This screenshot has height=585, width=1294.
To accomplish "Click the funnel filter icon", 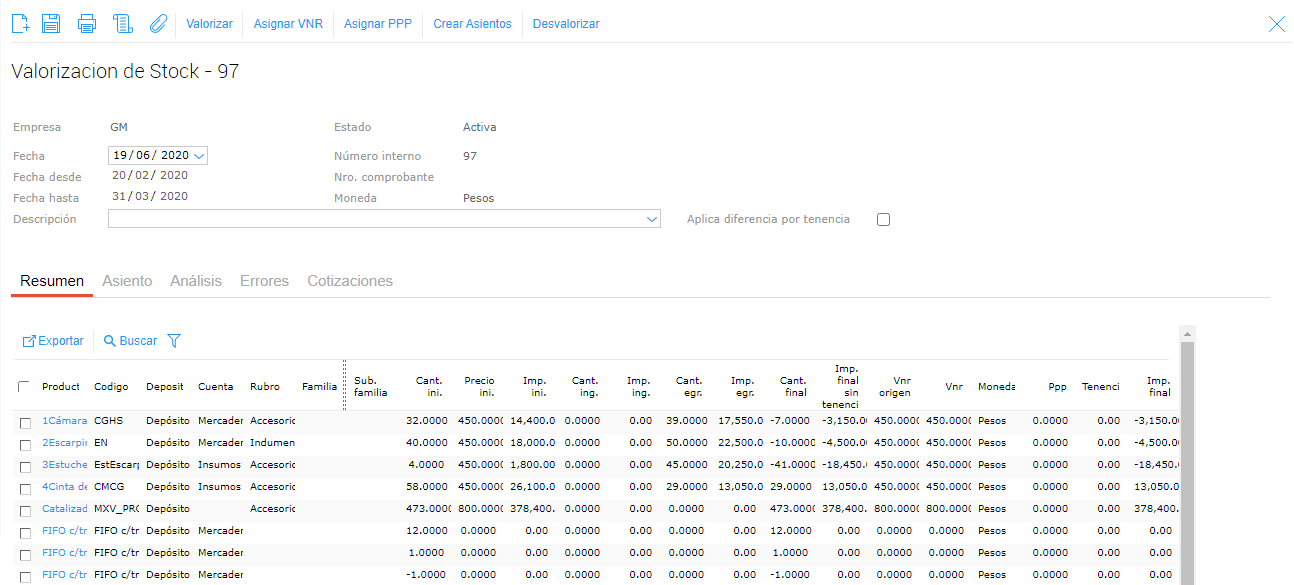I will pyautogui.click(x=174, y=341).
